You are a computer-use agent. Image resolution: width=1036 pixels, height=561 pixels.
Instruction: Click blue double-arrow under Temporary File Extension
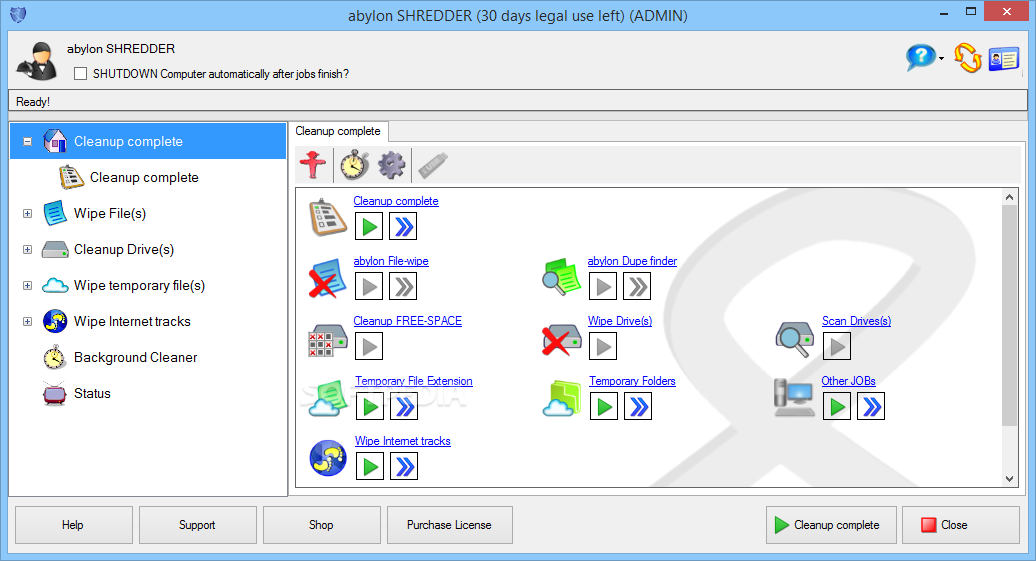[x=404, y=406]
